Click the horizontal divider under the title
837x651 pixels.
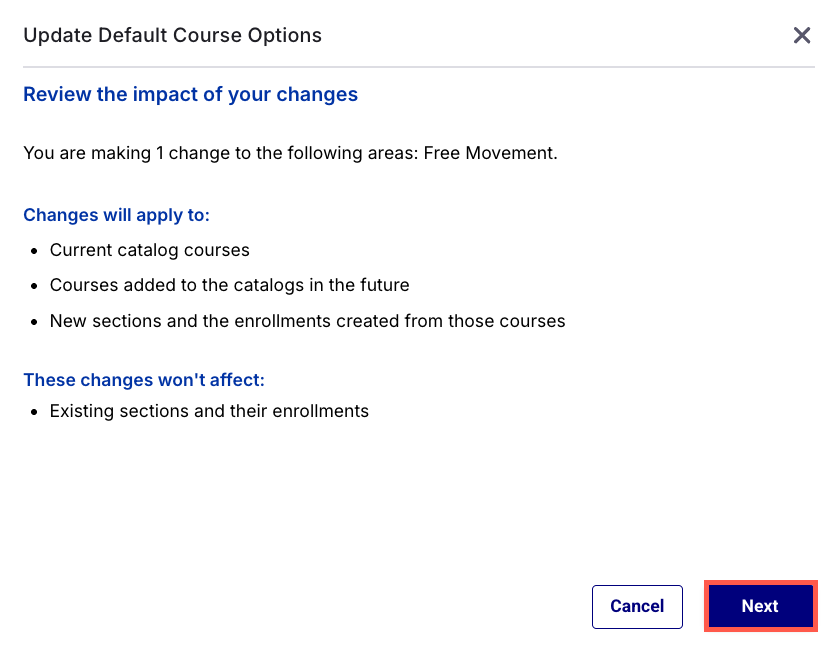418,67
